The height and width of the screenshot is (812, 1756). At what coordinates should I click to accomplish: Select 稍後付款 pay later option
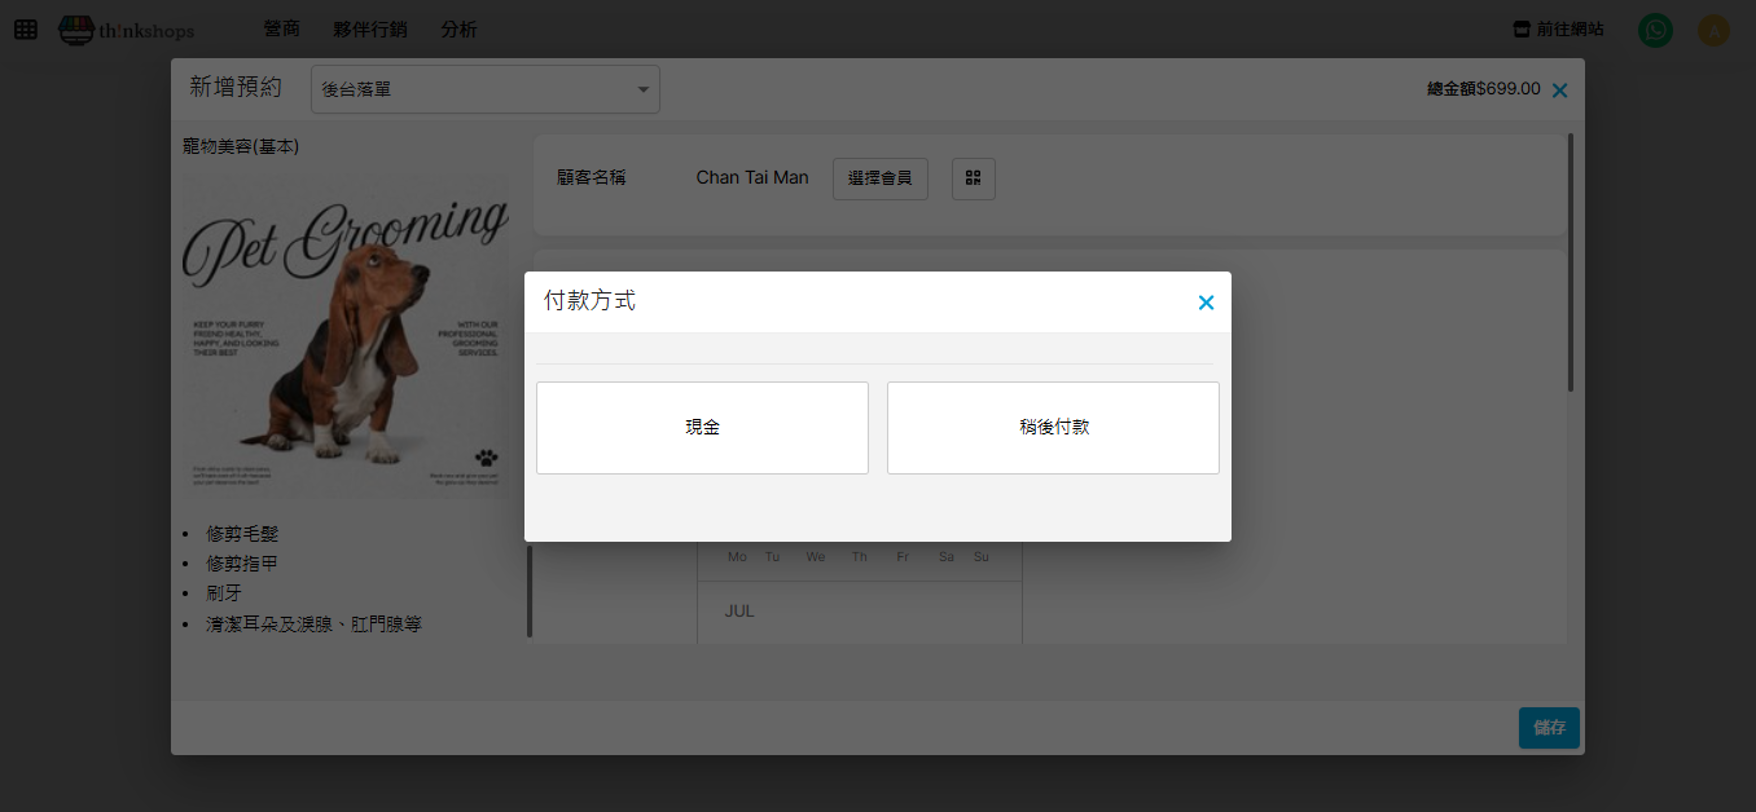click(x=1053, y=427)
